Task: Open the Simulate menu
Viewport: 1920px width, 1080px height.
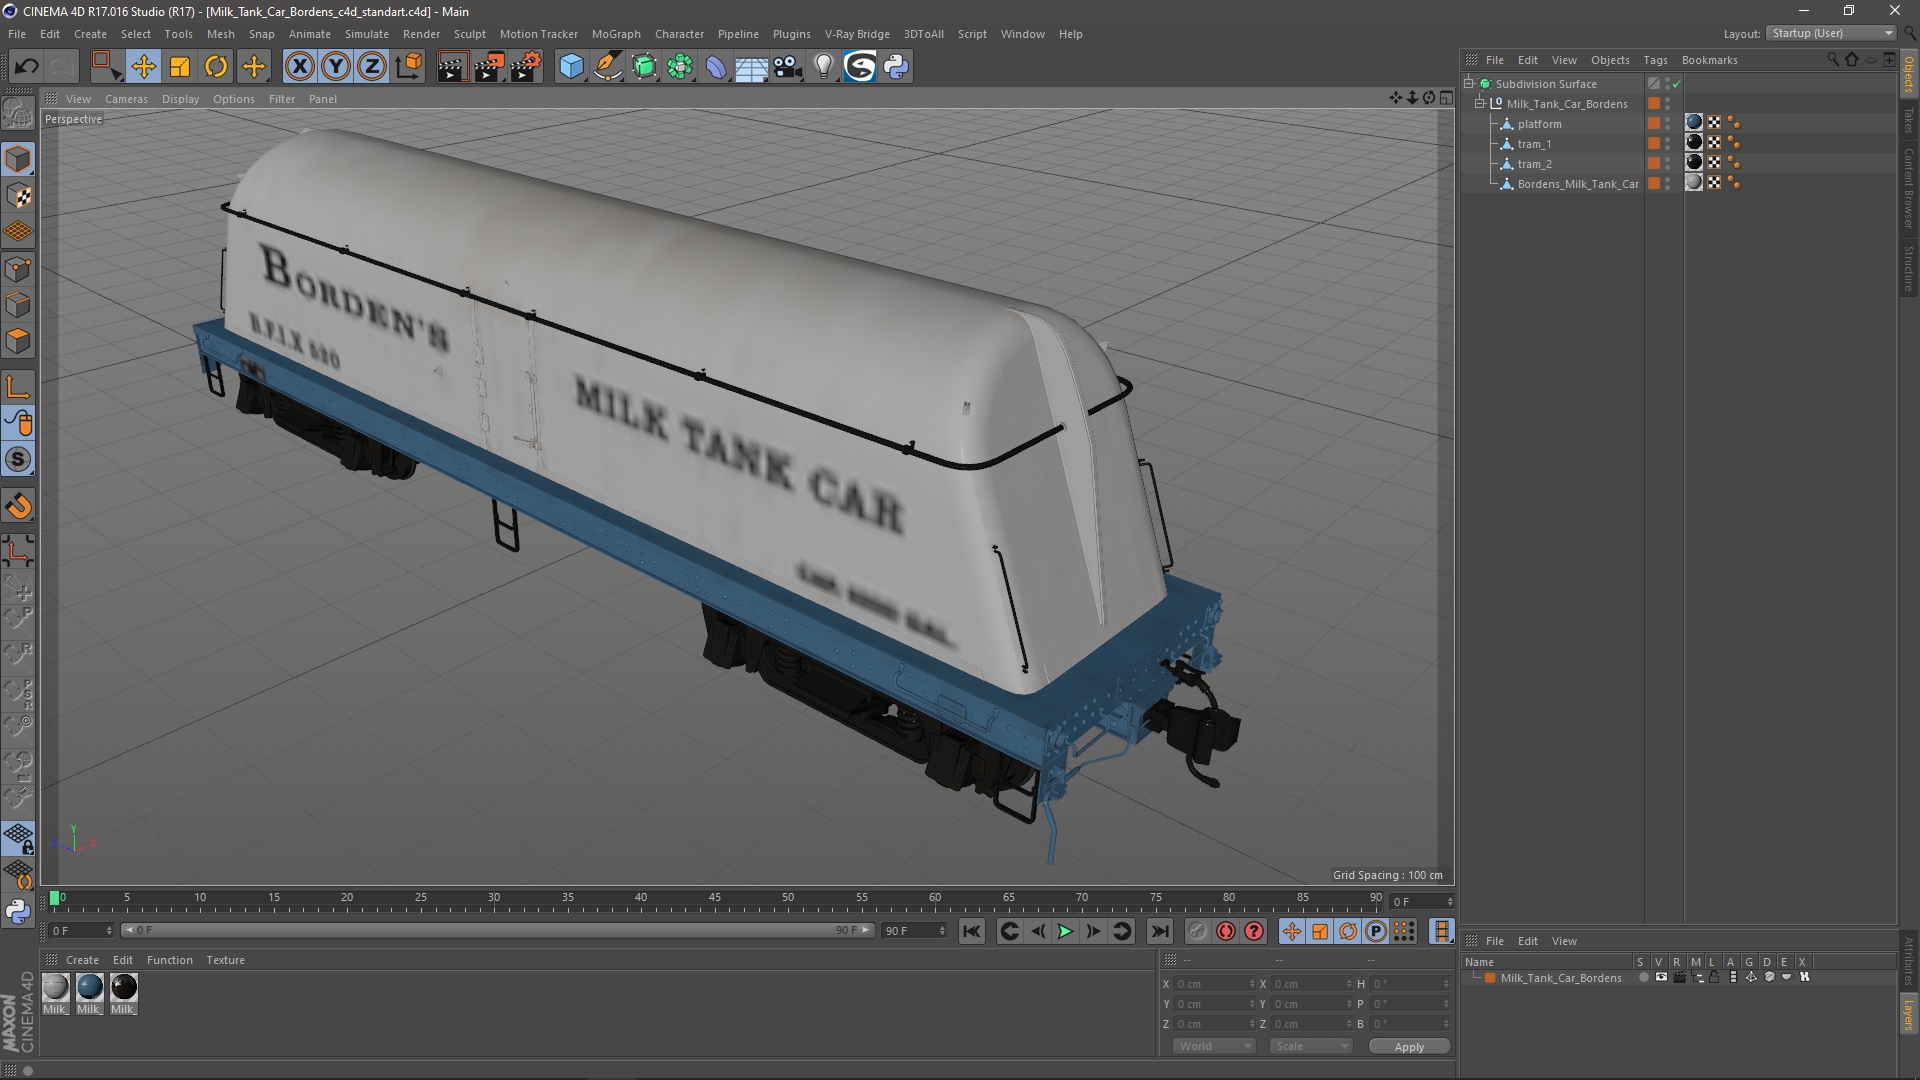Action: click(366, 34)
